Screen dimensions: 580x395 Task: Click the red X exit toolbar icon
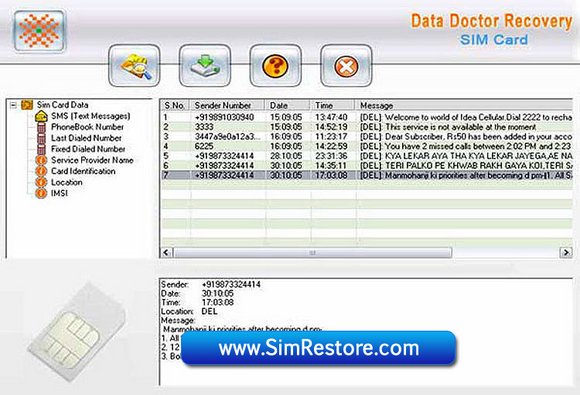click(x=346, y=66)
